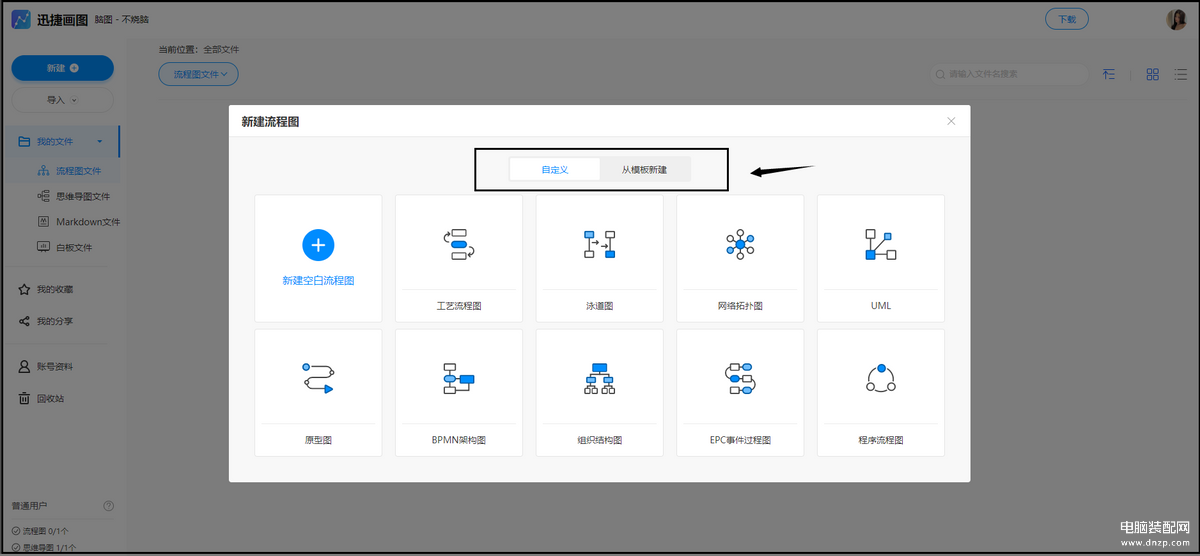This screenshot has height=556, width=1200.
Task: Pick the 组织结构图 org chart card
Action: pyautogui.click(x=599, y=393)
